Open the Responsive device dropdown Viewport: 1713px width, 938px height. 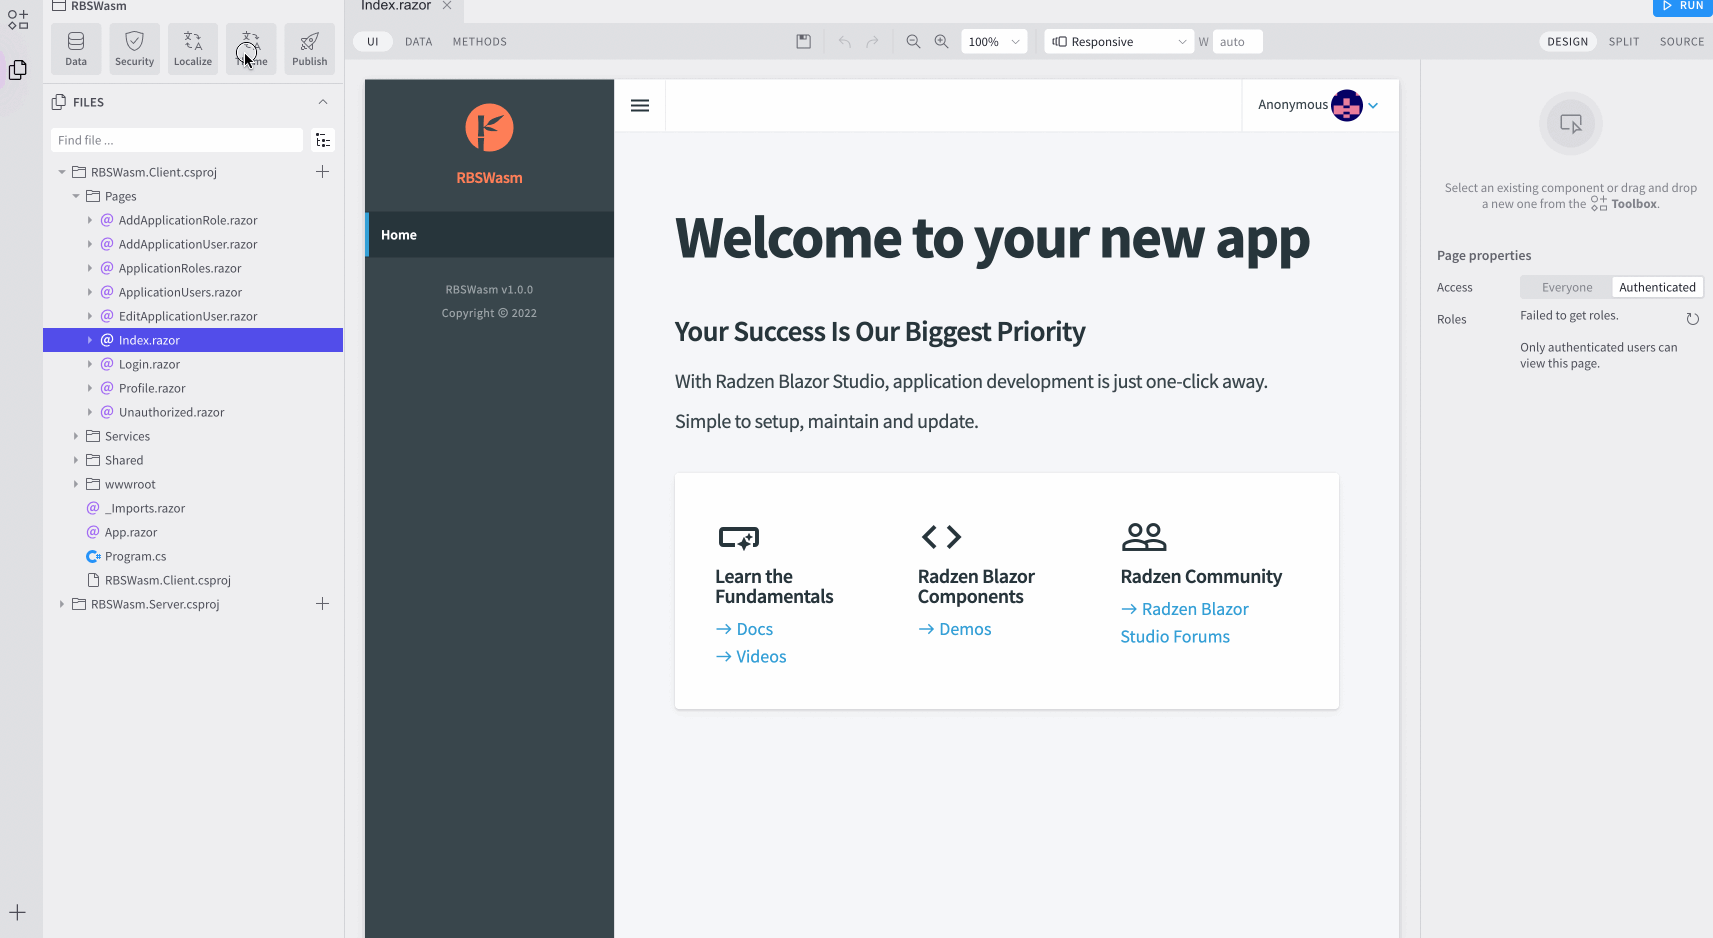tap(1117, 41)
